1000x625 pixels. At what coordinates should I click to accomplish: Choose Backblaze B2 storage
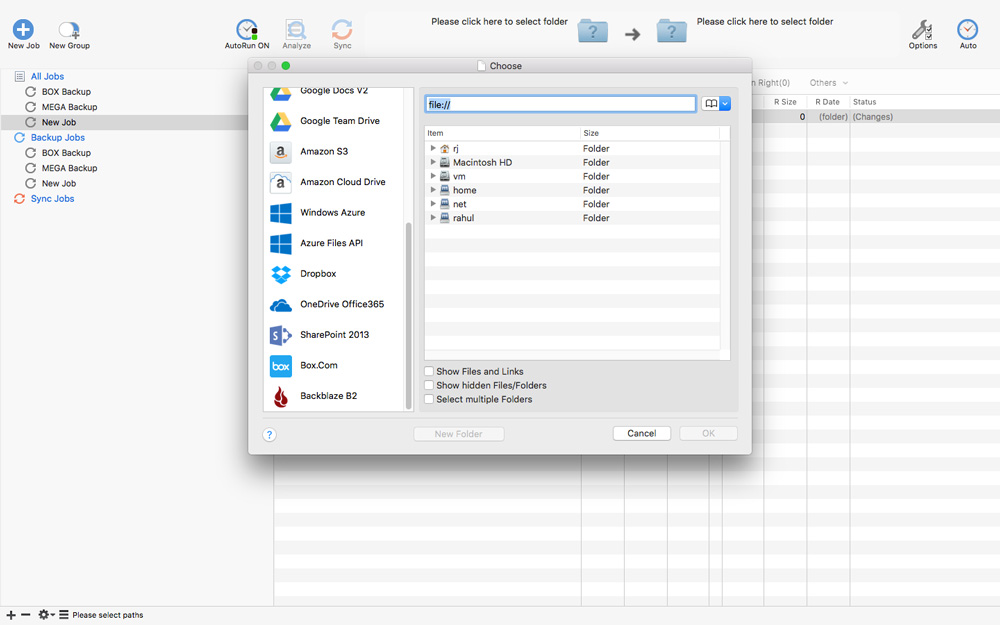coord(334,396)
